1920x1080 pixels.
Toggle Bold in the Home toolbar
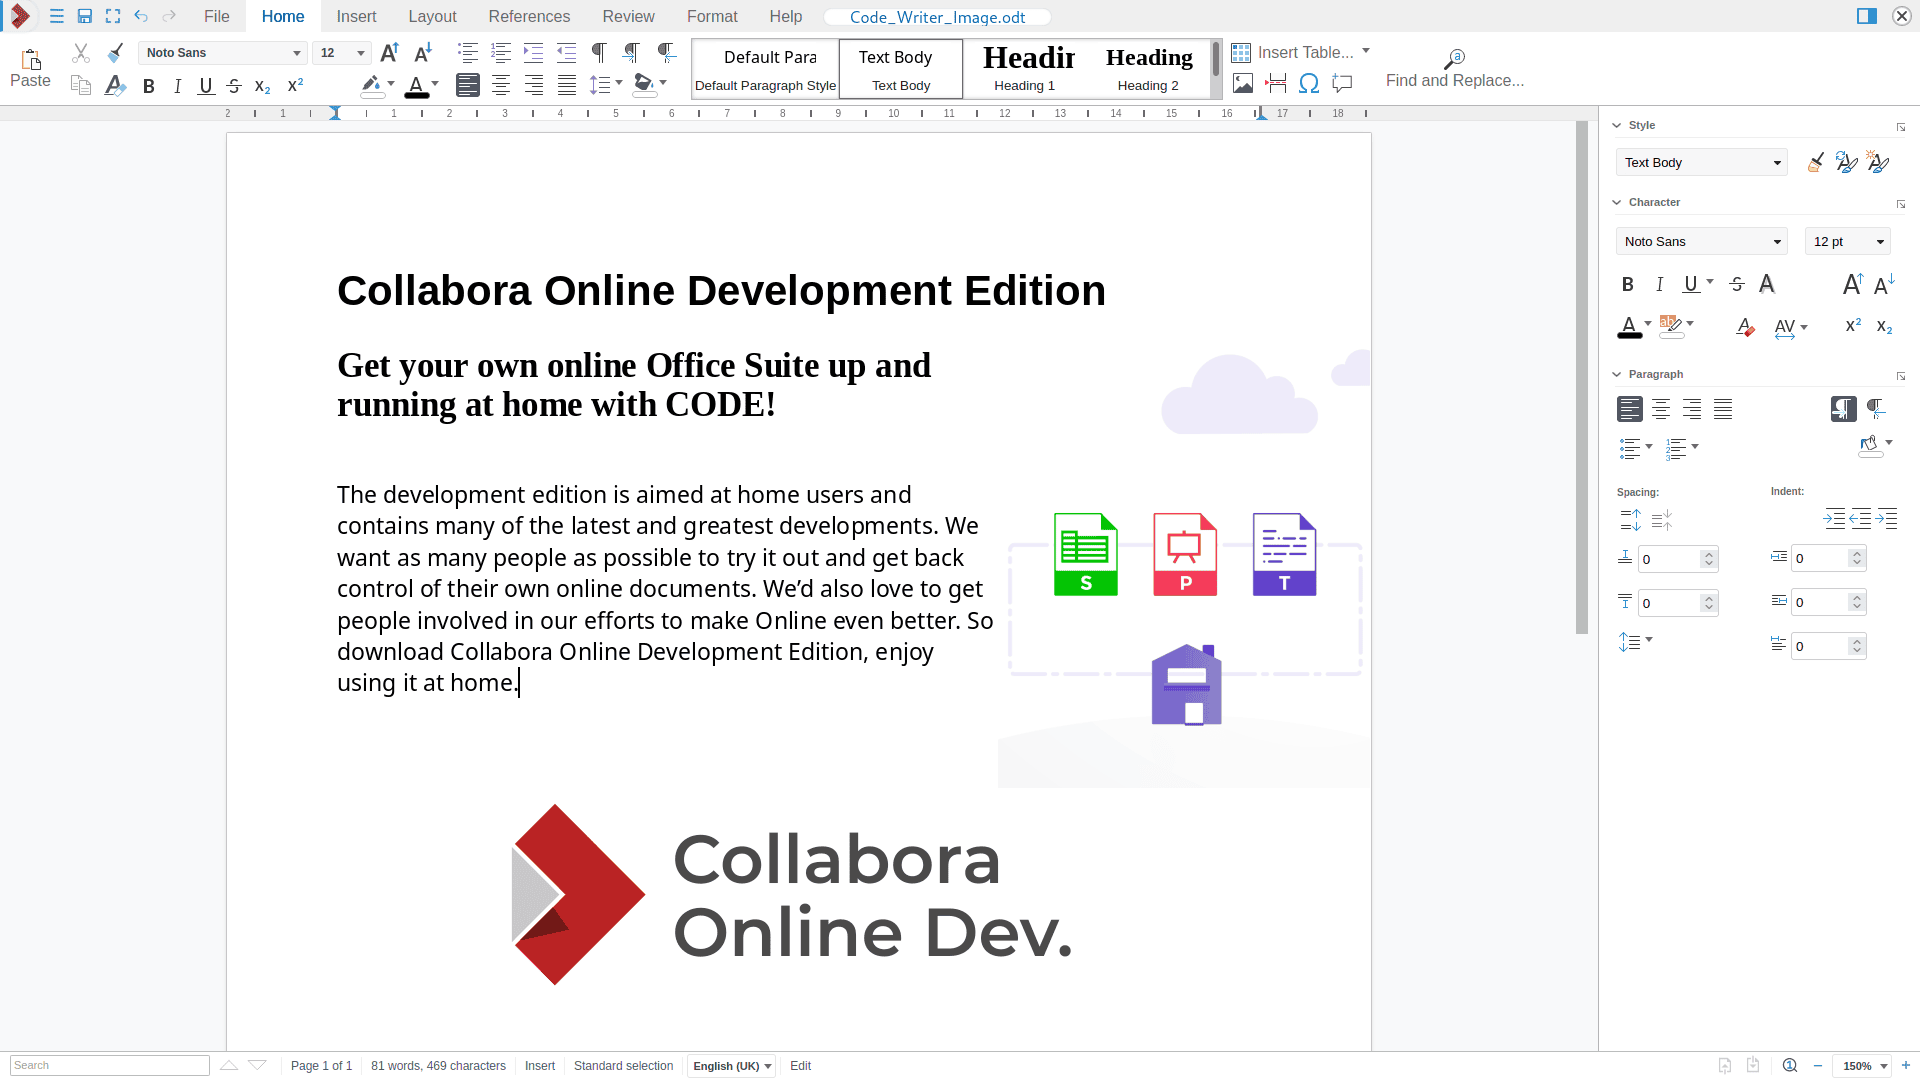click(149, 86)
